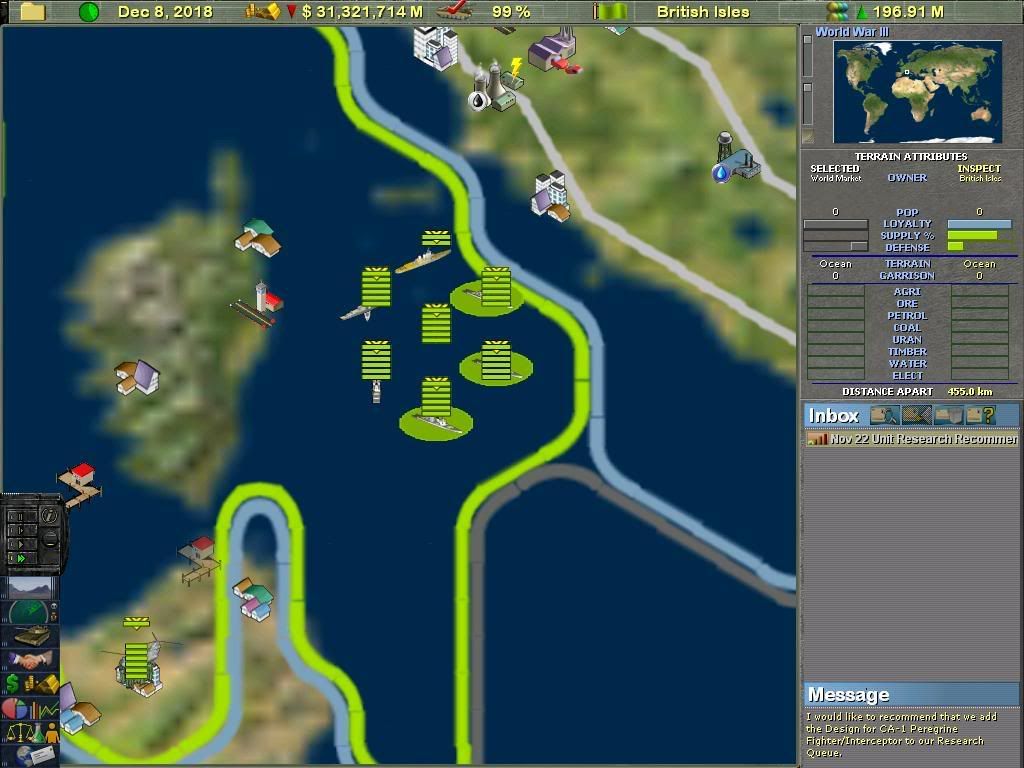Click the World War III scenario title
This screenshot has width=1024, height=768.
[x=852, y=31]
